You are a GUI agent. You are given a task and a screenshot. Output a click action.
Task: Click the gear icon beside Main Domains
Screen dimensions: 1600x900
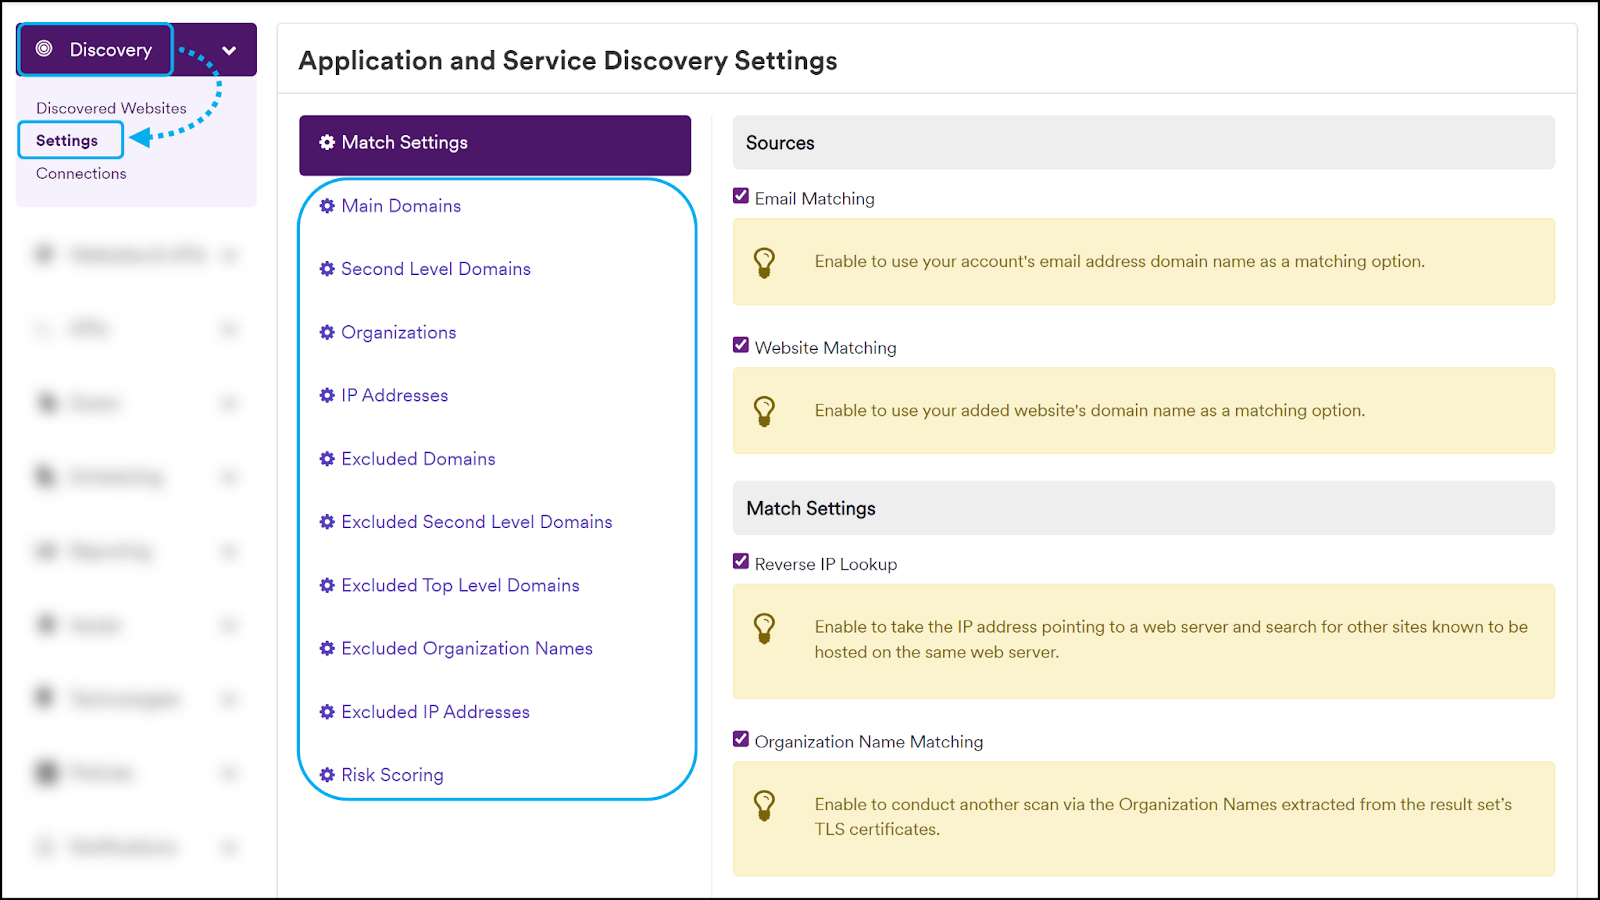[326, 206]
